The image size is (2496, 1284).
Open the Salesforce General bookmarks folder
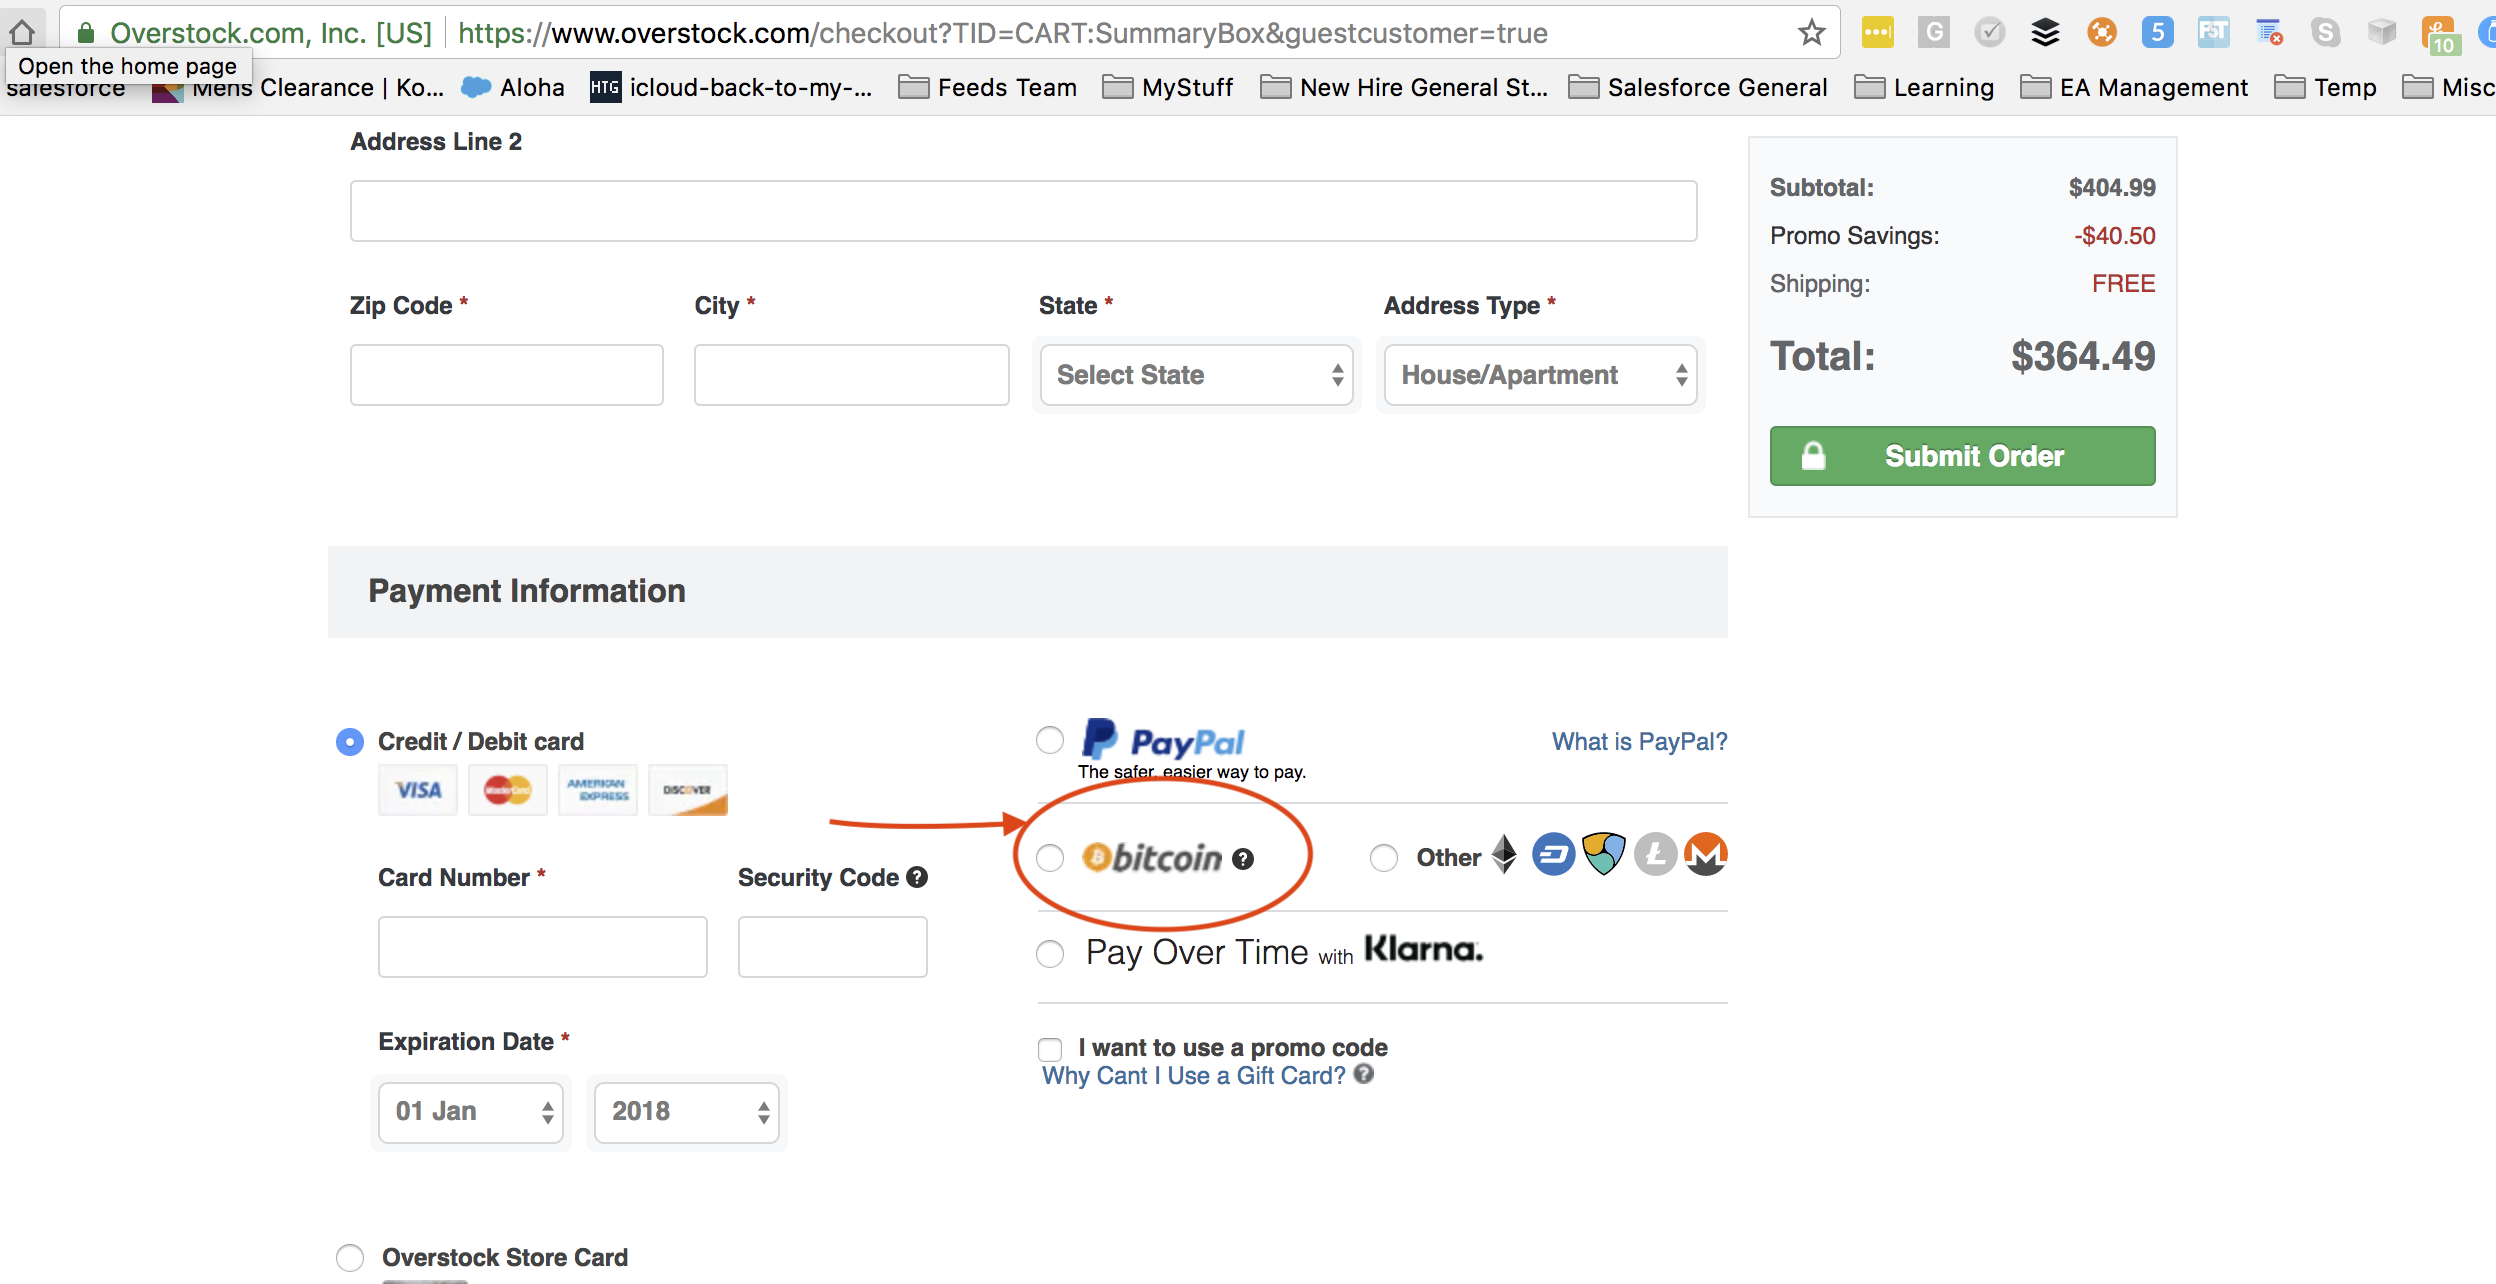[x=1698, y=88]
